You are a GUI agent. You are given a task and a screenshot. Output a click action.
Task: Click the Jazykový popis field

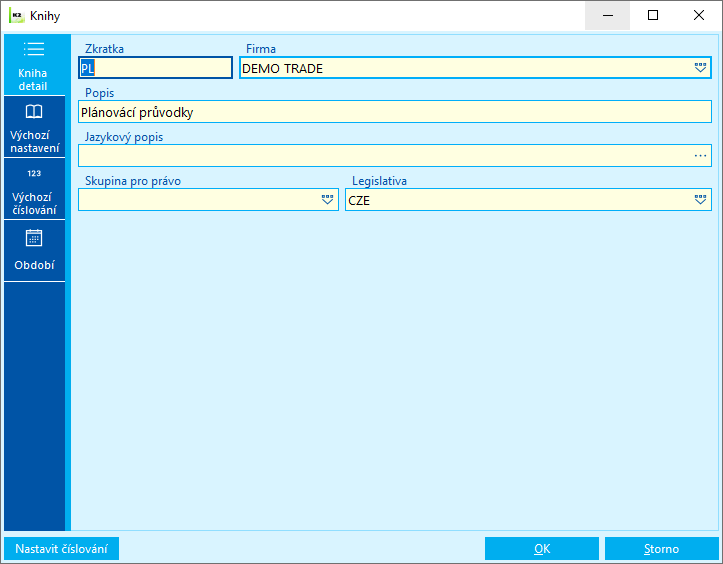tap(395, 156)
